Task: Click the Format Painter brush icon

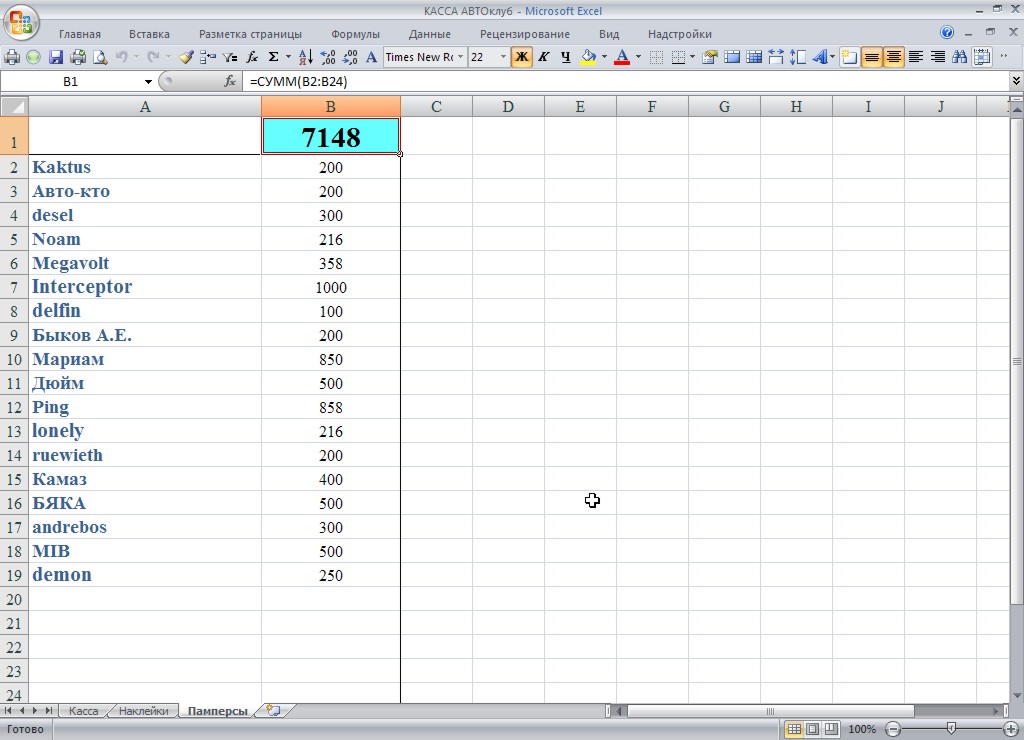Action: 186,57
